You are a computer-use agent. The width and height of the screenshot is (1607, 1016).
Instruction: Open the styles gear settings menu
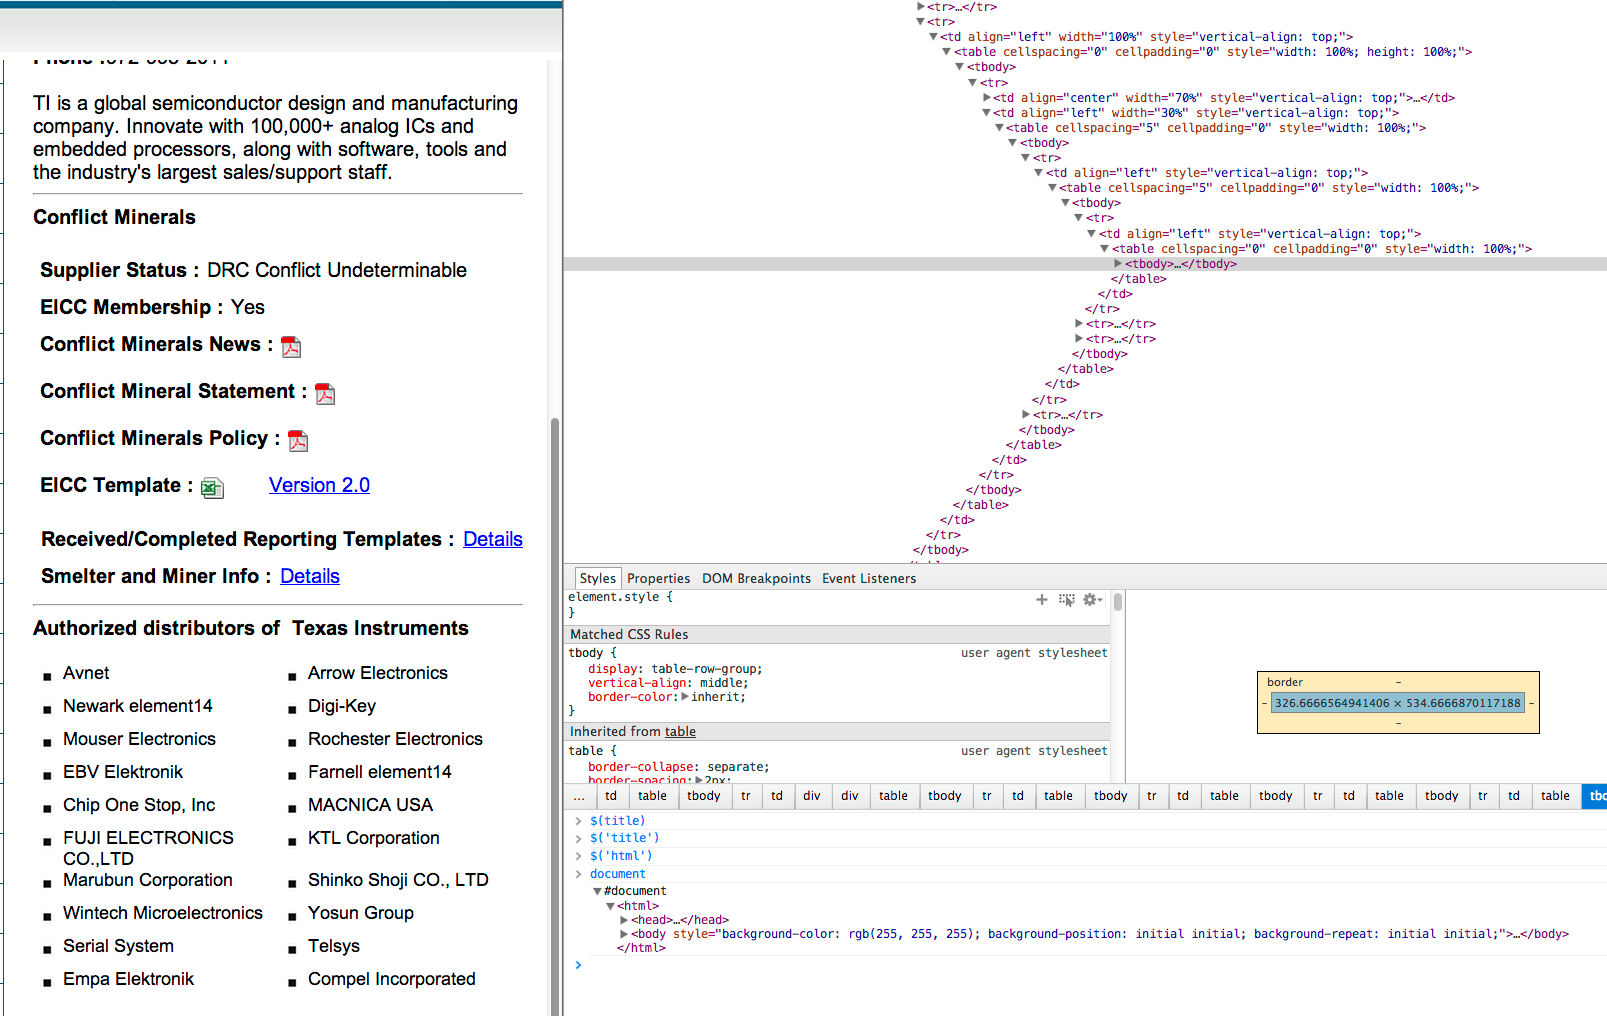pos(1091,600)
